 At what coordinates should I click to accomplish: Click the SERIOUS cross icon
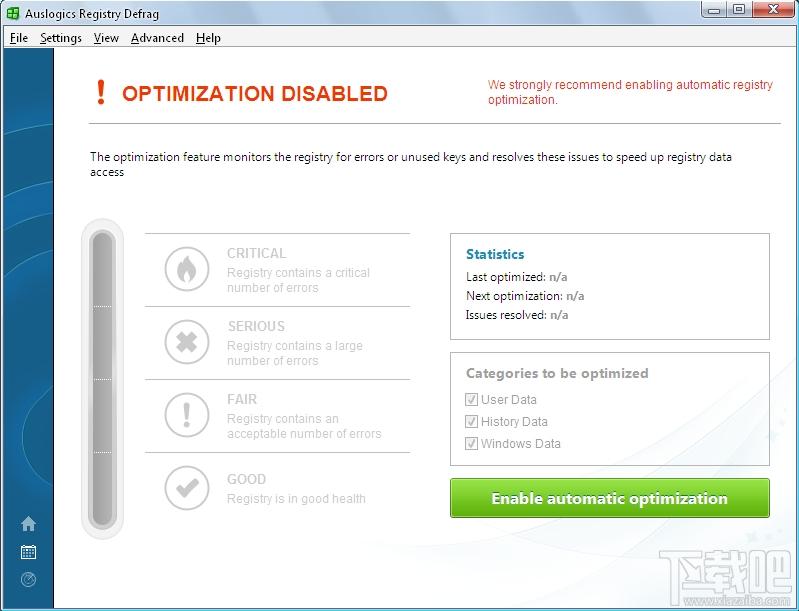pyautogui.click(x=187, y=342)
